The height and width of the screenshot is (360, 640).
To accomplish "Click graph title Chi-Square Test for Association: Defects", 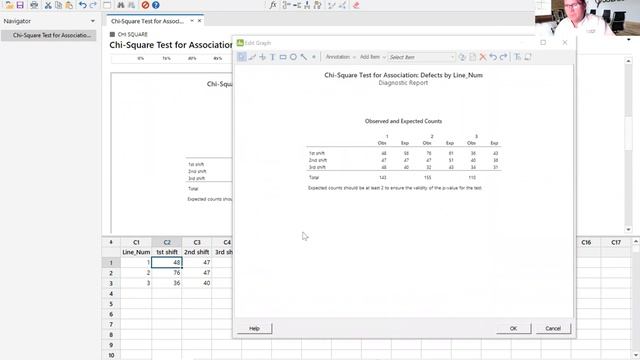I will point(403,75).
